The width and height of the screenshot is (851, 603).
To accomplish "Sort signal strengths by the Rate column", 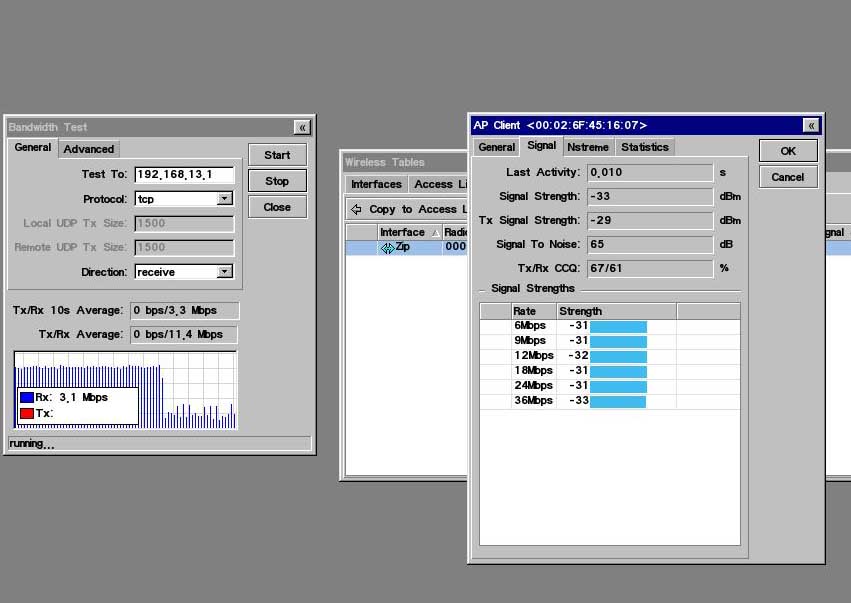I will (x=535, y=311).
